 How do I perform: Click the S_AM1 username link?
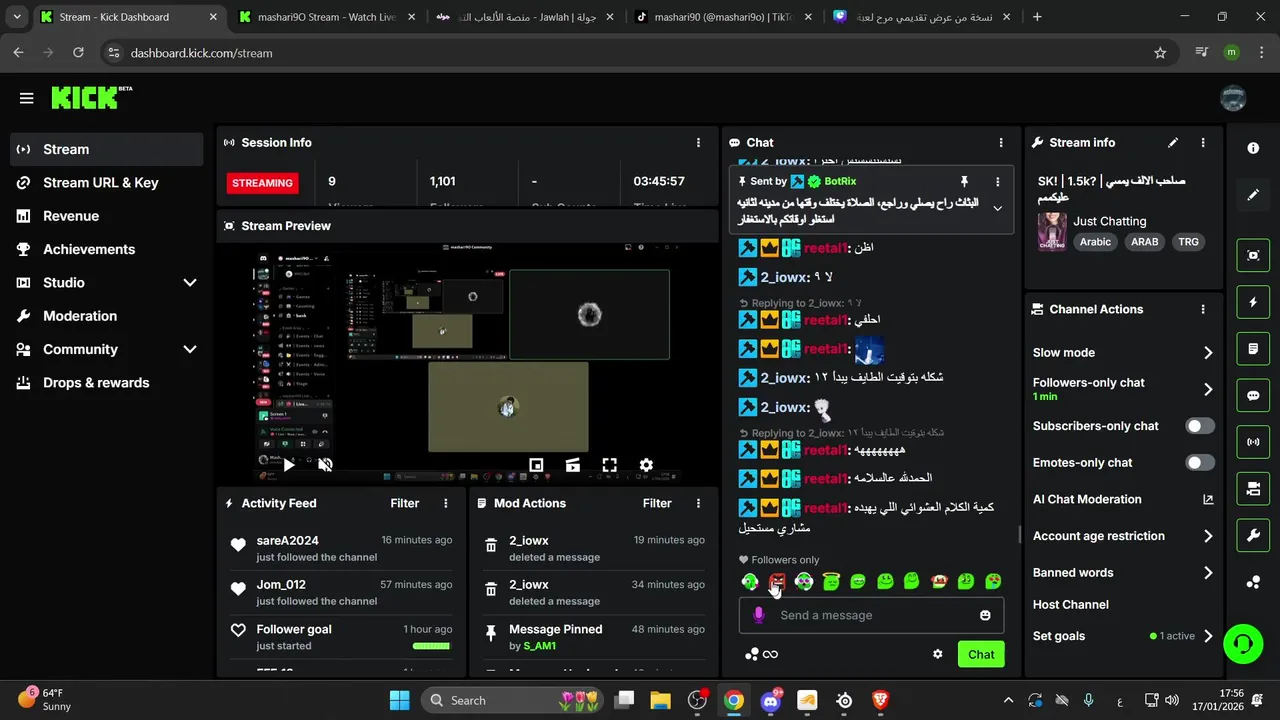(x=539, y=646)
